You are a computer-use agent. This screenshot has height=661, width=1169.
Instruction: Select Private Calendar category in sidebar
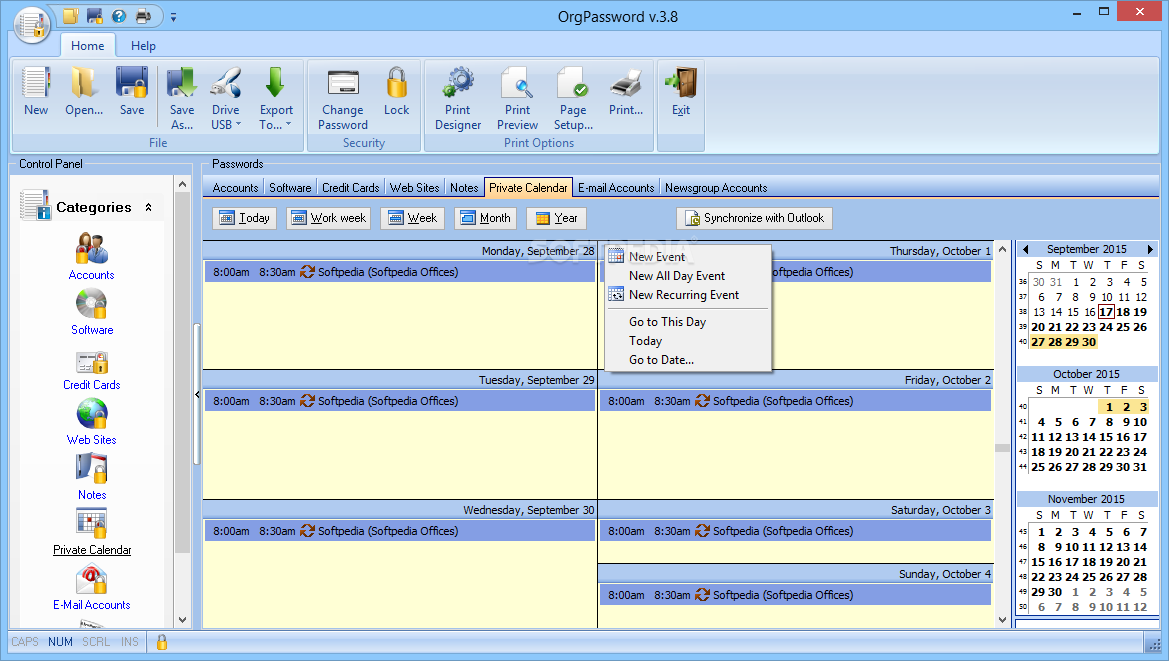point(92,532)
